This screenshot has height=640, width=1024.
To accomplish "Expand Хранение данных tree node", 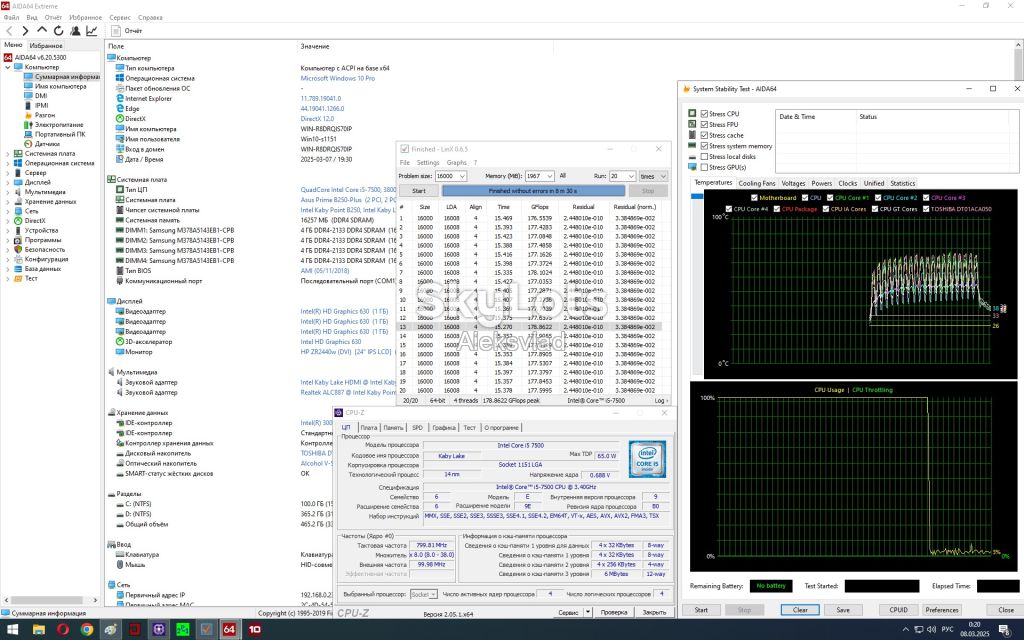I will click(x=8, y=202).
